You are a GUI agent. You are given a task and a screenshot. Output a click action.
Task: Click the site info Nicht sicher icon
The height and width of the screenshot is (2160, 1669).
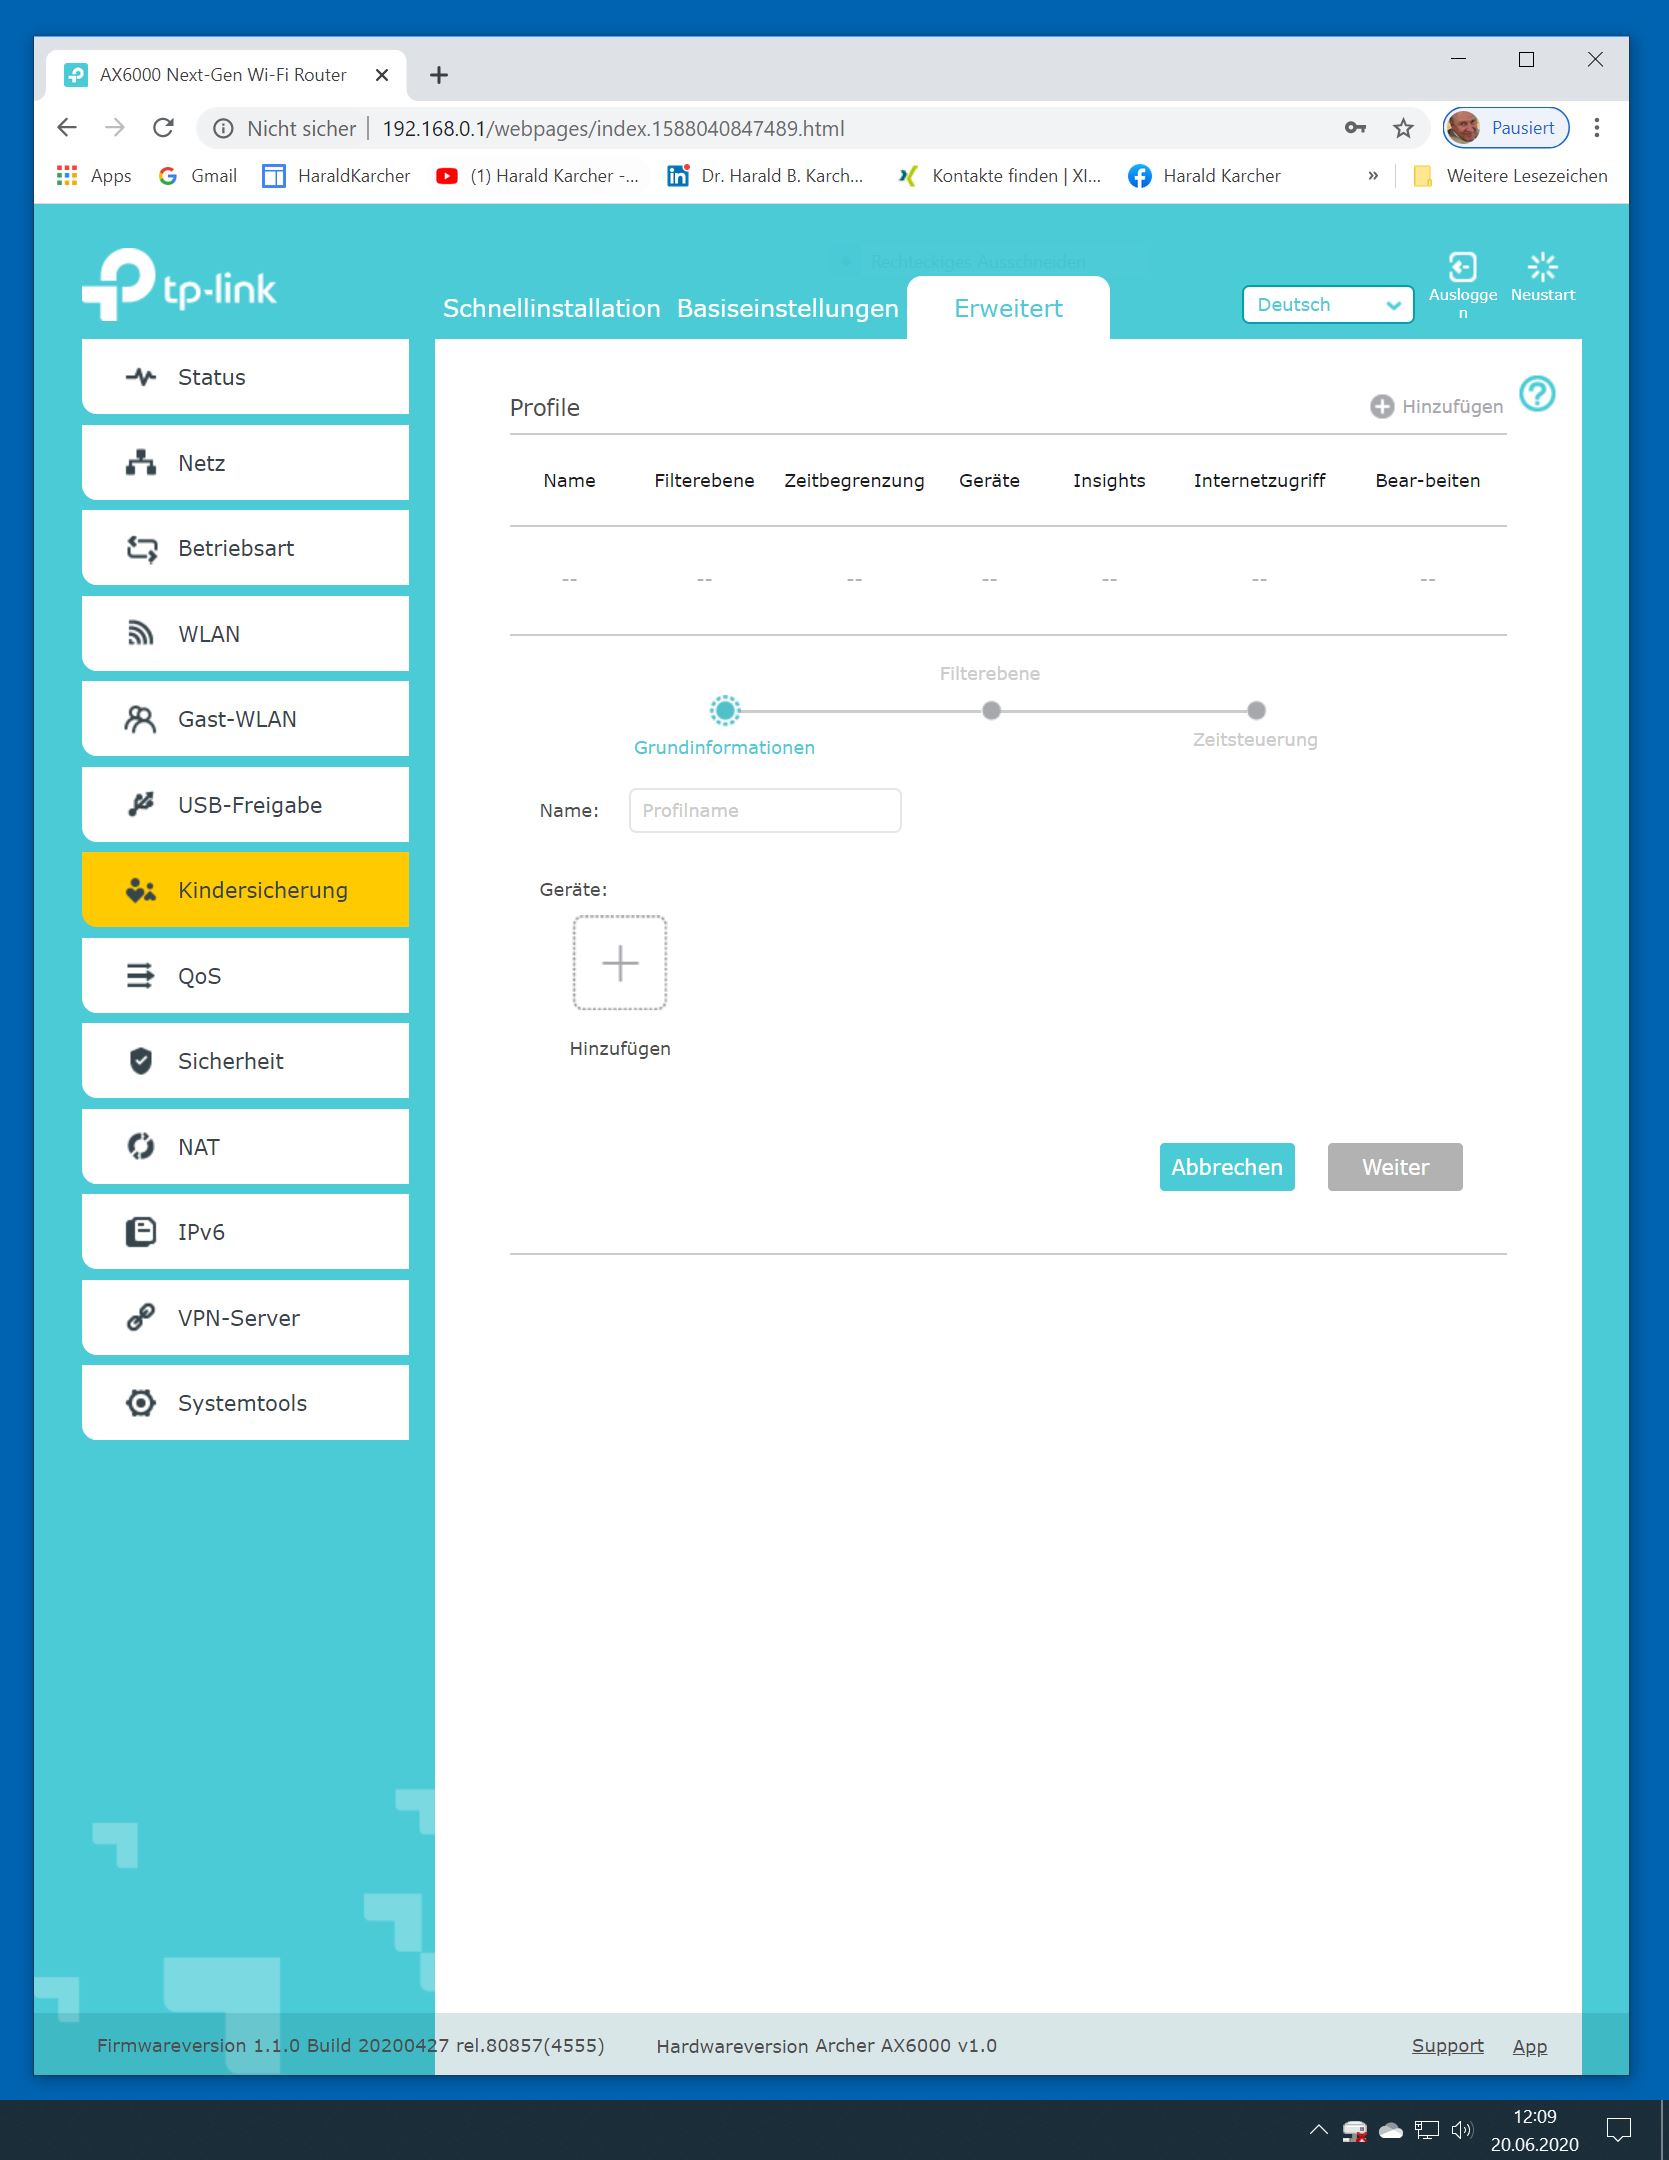click(x=224, y=129)
